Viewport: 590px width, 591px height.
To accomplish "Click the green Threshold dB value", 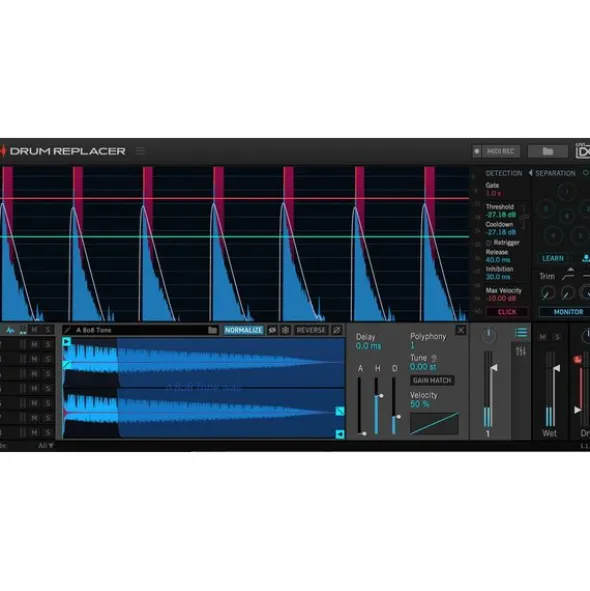I will (x=501, y=215).
